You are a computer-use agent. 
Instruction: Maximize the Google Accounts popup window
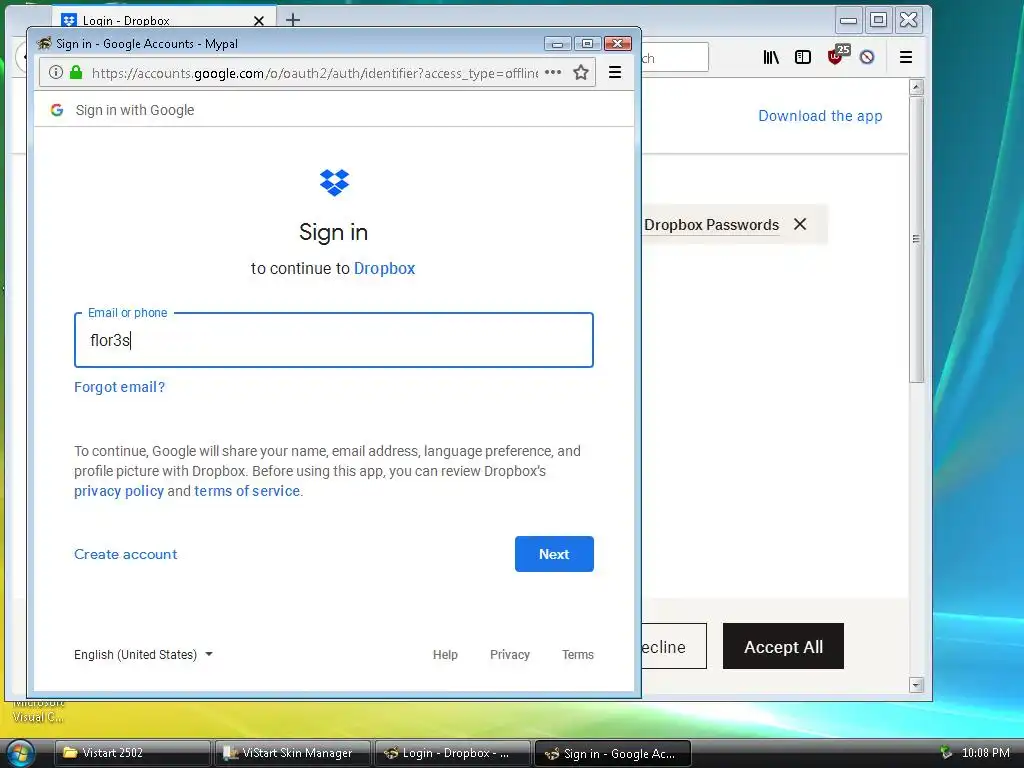point(587,44)
